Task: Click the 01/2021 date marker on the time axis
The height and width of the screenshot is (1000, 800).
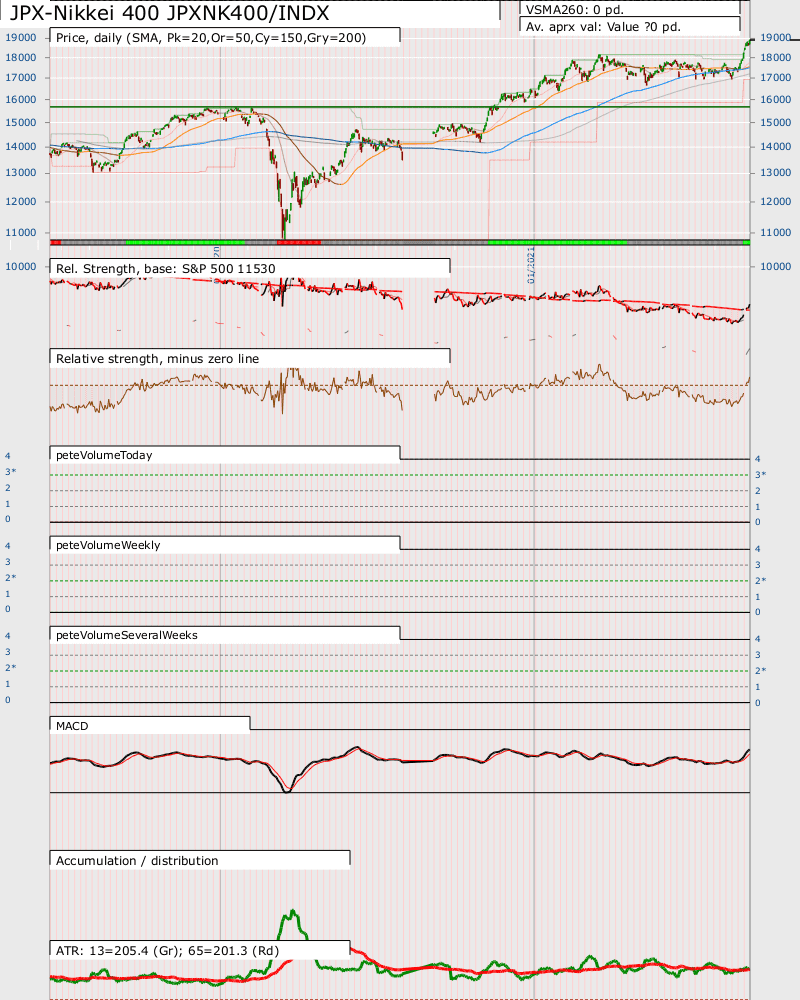Action: [x=531, y=266]
